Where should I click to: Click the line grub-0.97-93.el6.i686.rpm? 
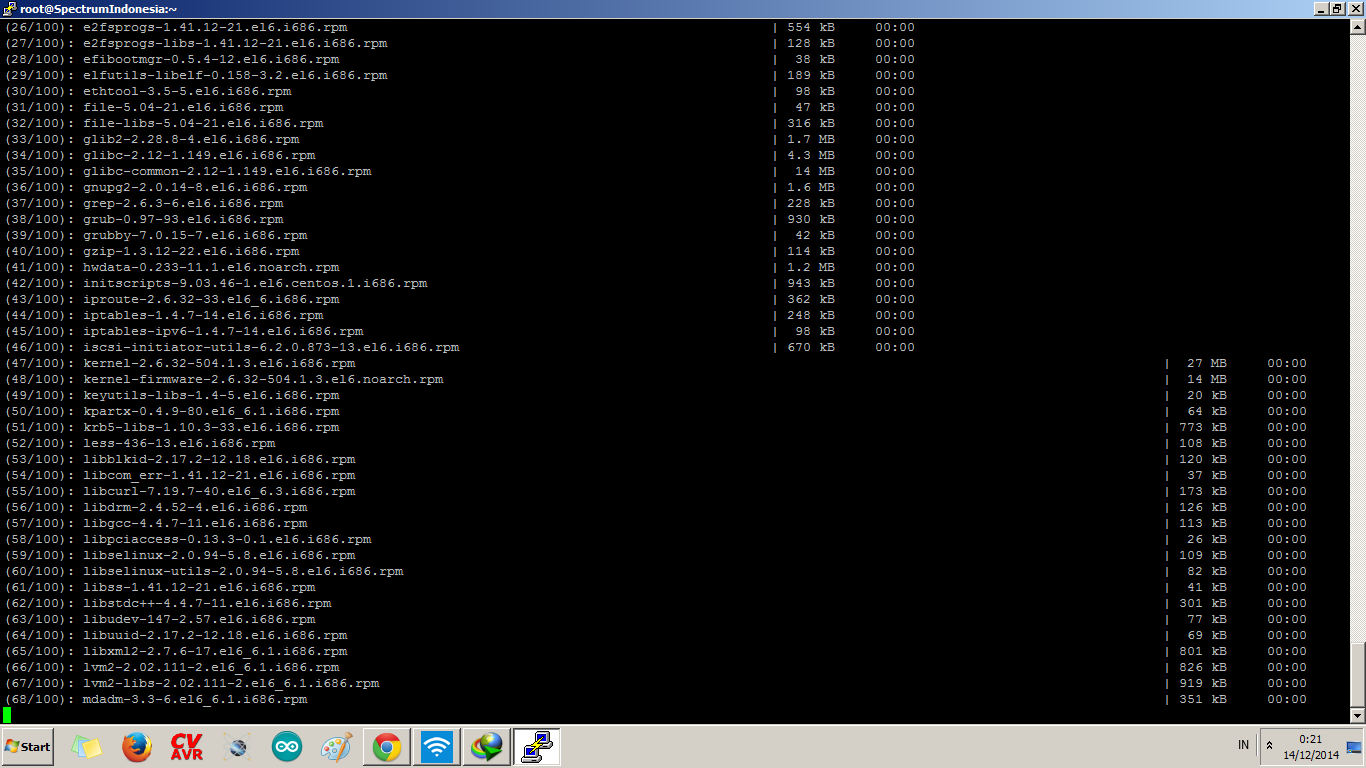pos(183,220)
